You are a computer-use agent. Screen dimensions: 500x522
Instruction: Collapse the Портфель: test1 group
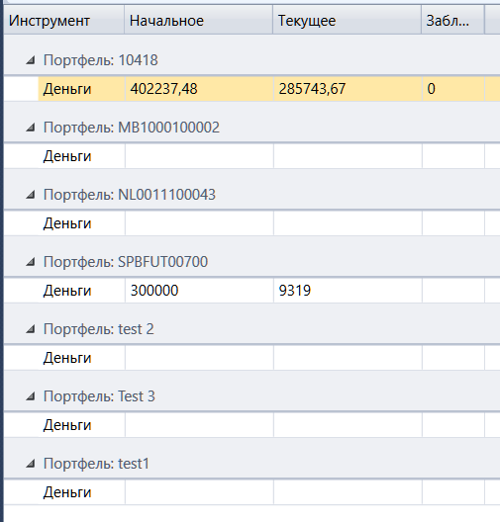point(31,464)
